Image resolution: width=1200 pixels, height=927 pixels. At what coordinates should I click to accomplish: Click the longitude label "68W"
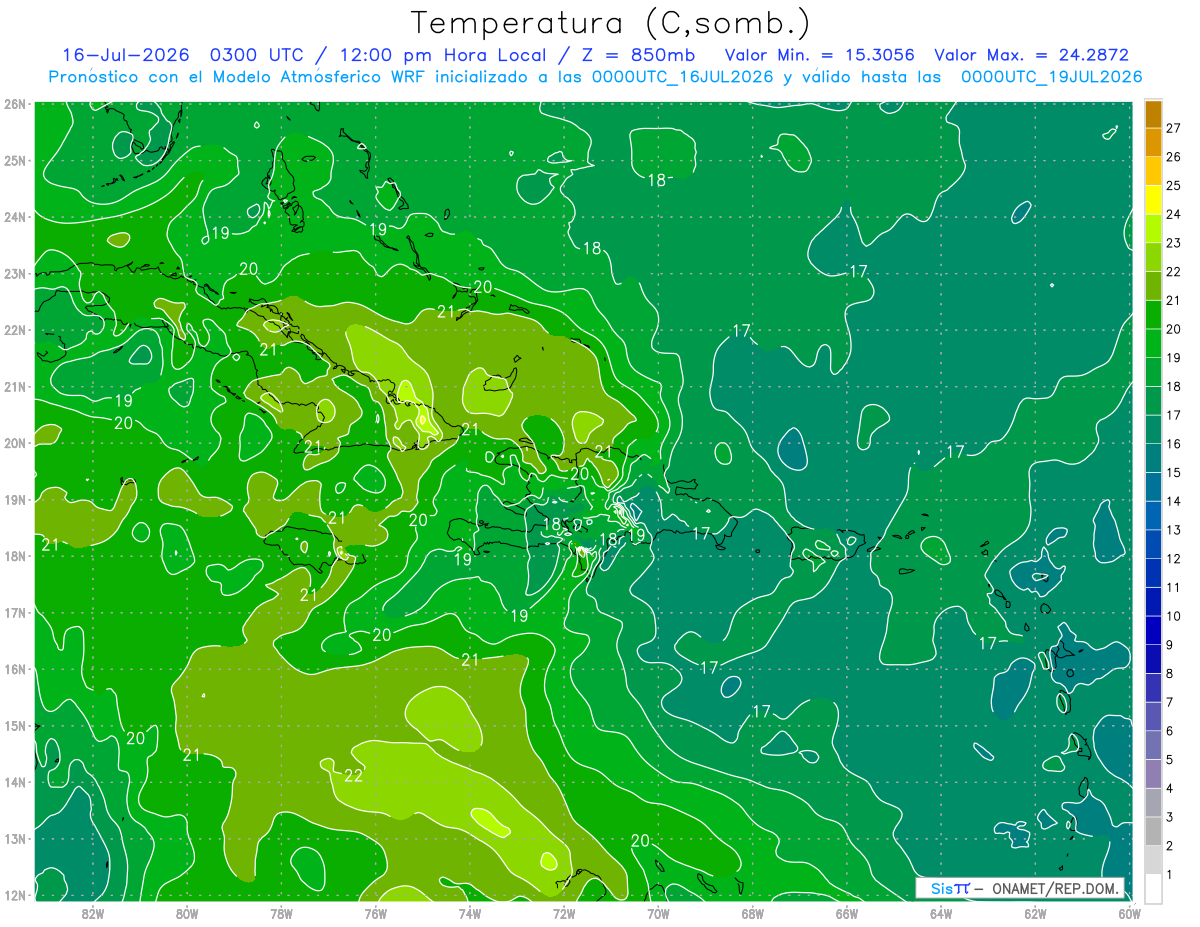point(753,913)
